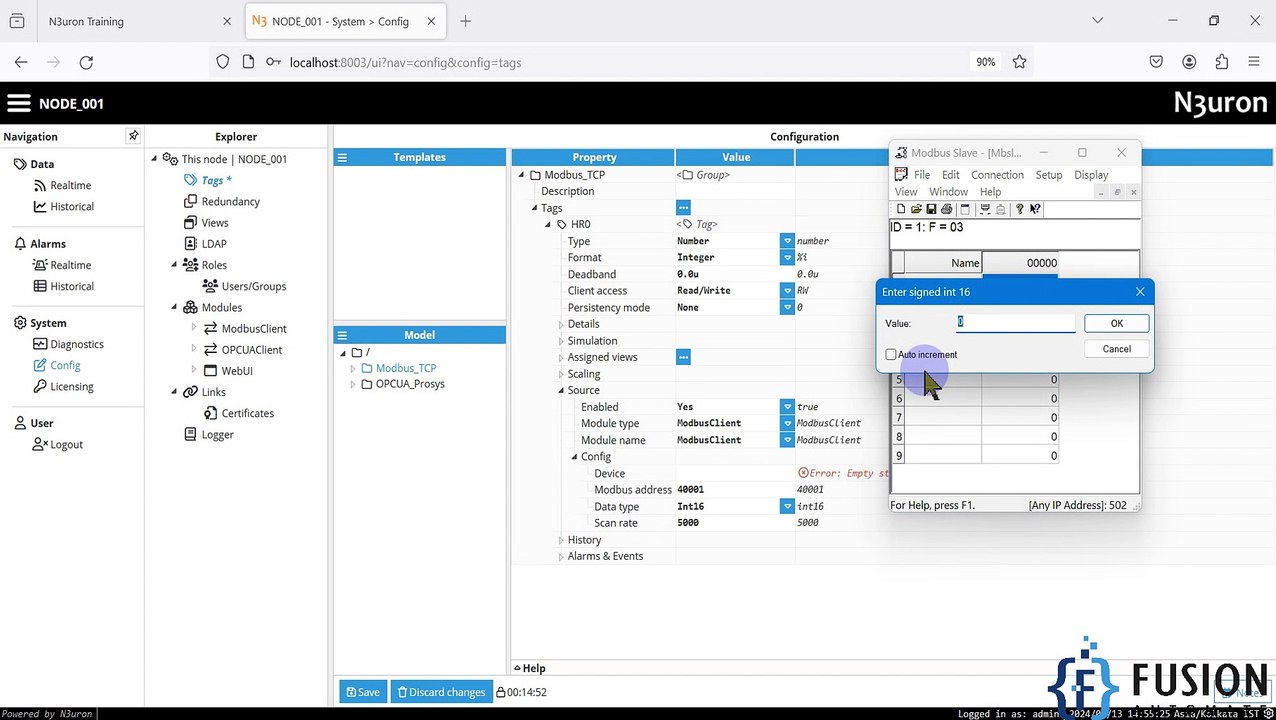This screenshot has width=1276, height=720.
Task: Open a new browser tab
Action: (465, 21)
